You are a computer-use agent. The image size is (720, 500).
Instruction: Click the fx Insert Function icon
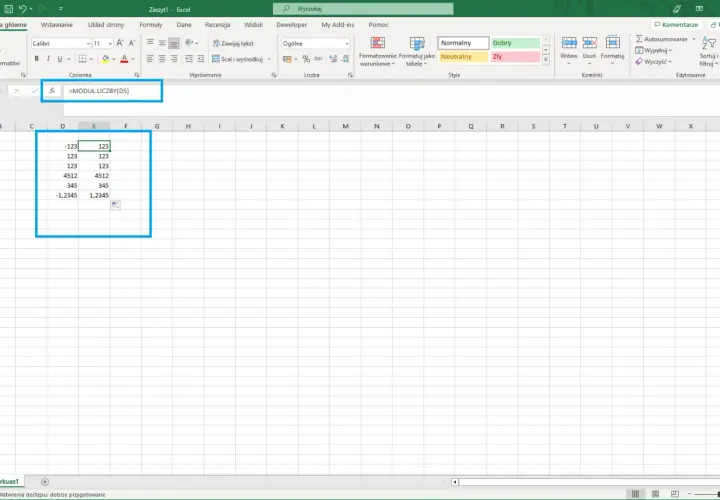(52, 91)
